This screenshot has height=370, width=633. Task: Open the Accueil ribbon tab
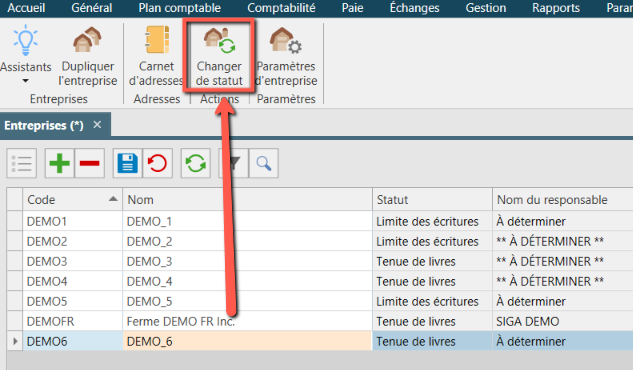click(x=26, y=8)
